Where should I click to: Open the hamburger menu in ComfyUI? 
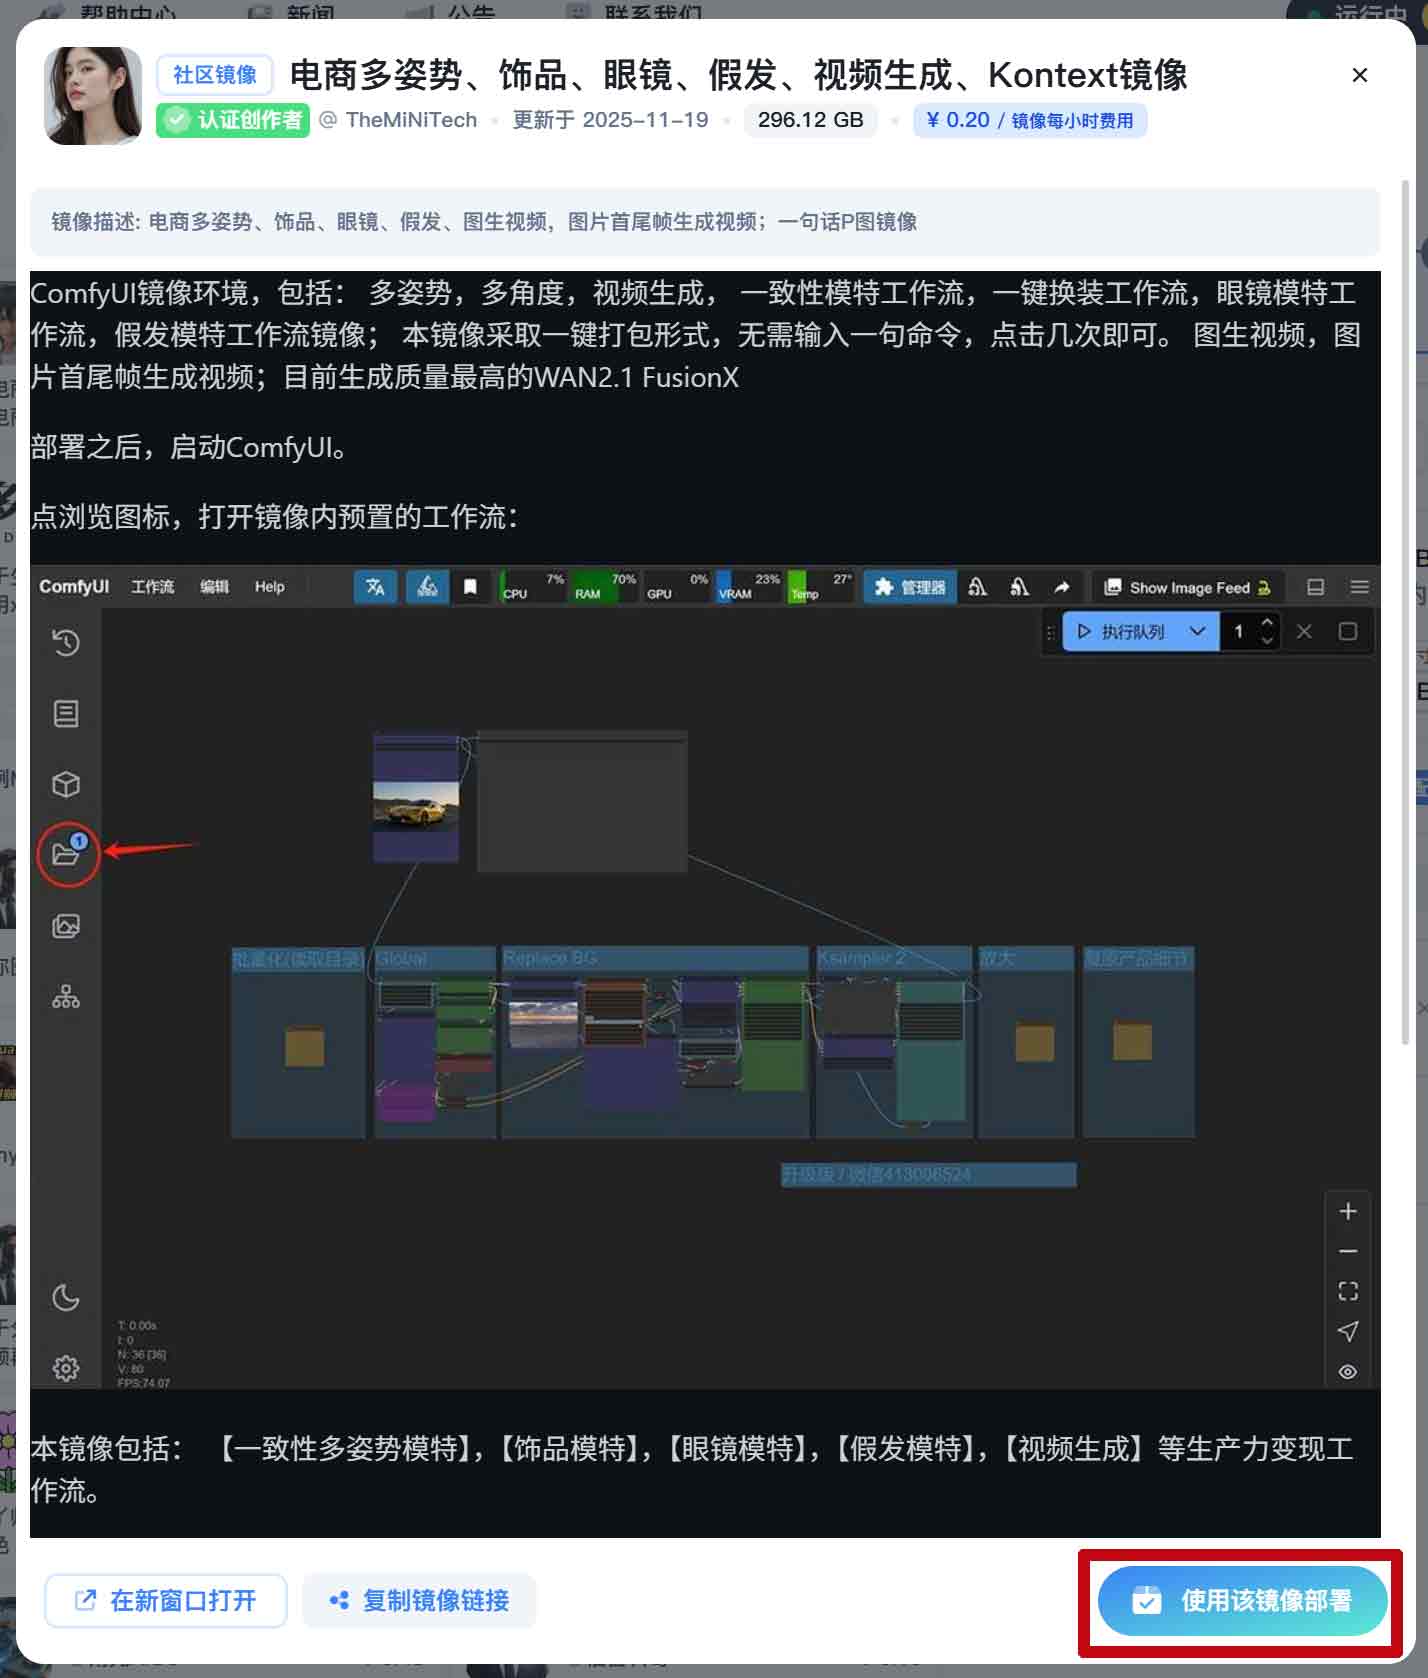point(1359,587)
